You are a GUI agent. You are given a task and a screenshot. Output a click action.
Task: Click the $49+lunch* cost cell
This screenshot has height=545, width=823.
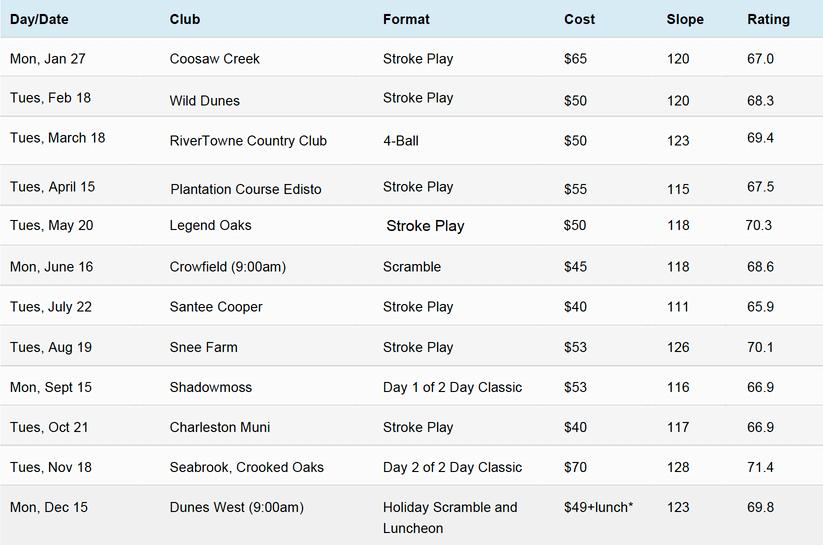coord(598,507)
